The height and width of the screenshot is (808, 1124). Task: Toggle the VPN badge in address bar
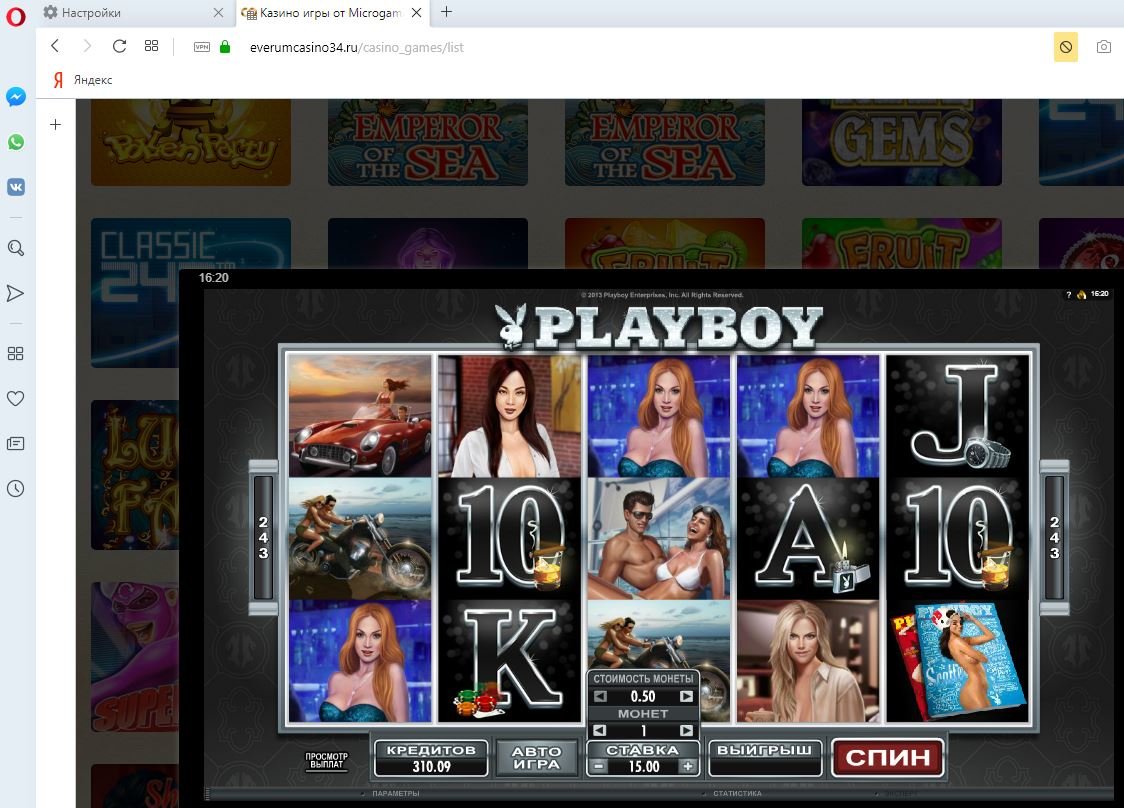(x=202, y=47)
